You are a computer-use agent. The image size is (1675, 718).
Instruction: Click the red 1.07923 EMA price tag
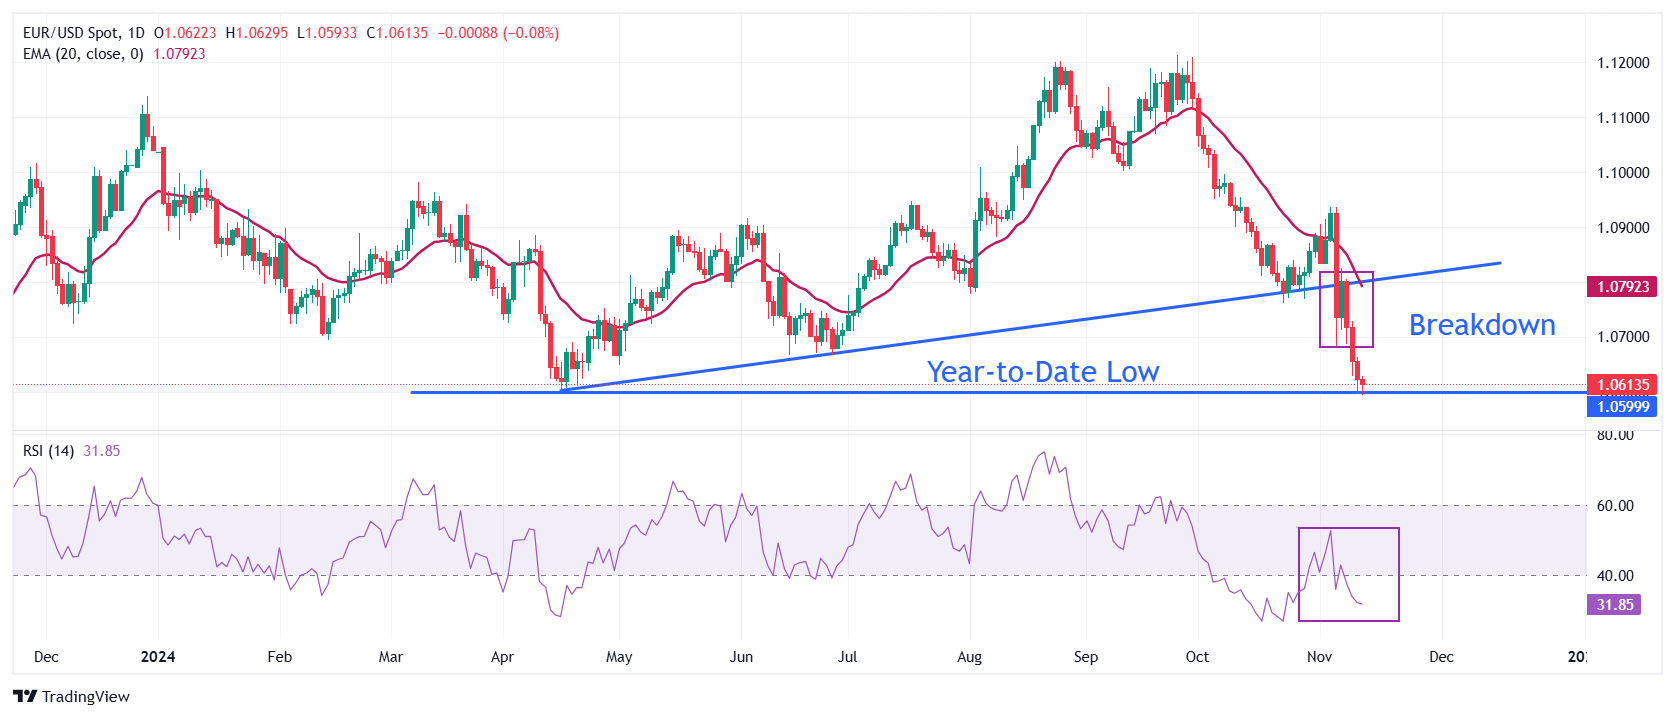pos(1622,287)
